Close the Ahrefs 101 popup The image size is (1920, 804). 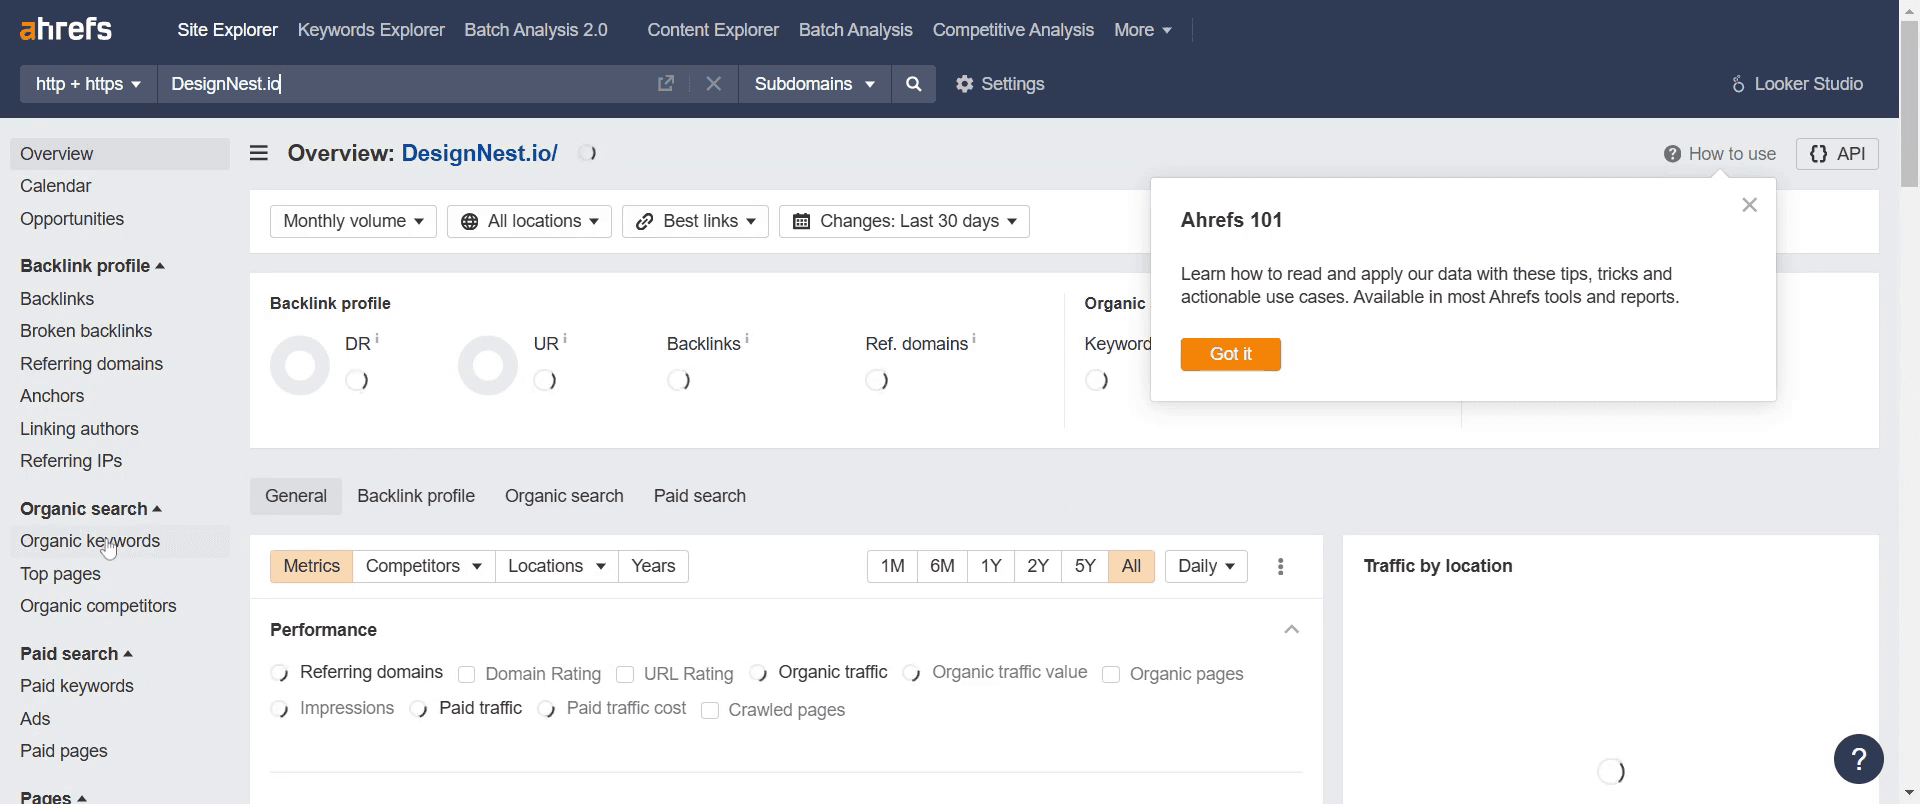coord(1749,205)
